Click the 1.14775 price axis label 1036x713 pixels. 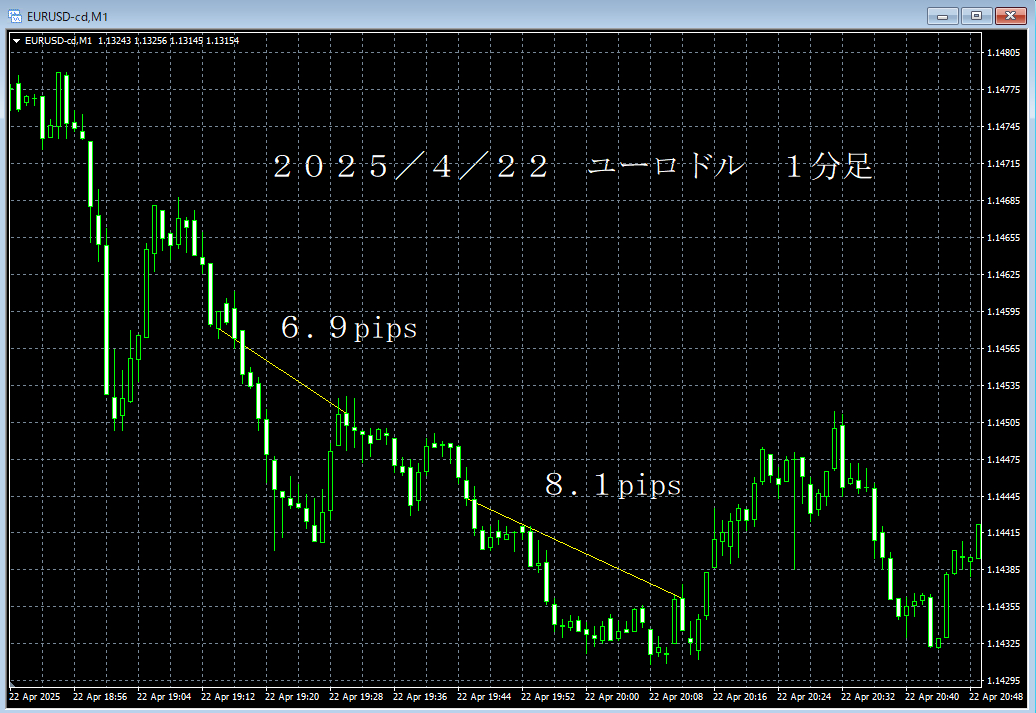[x=1003, y=90]
